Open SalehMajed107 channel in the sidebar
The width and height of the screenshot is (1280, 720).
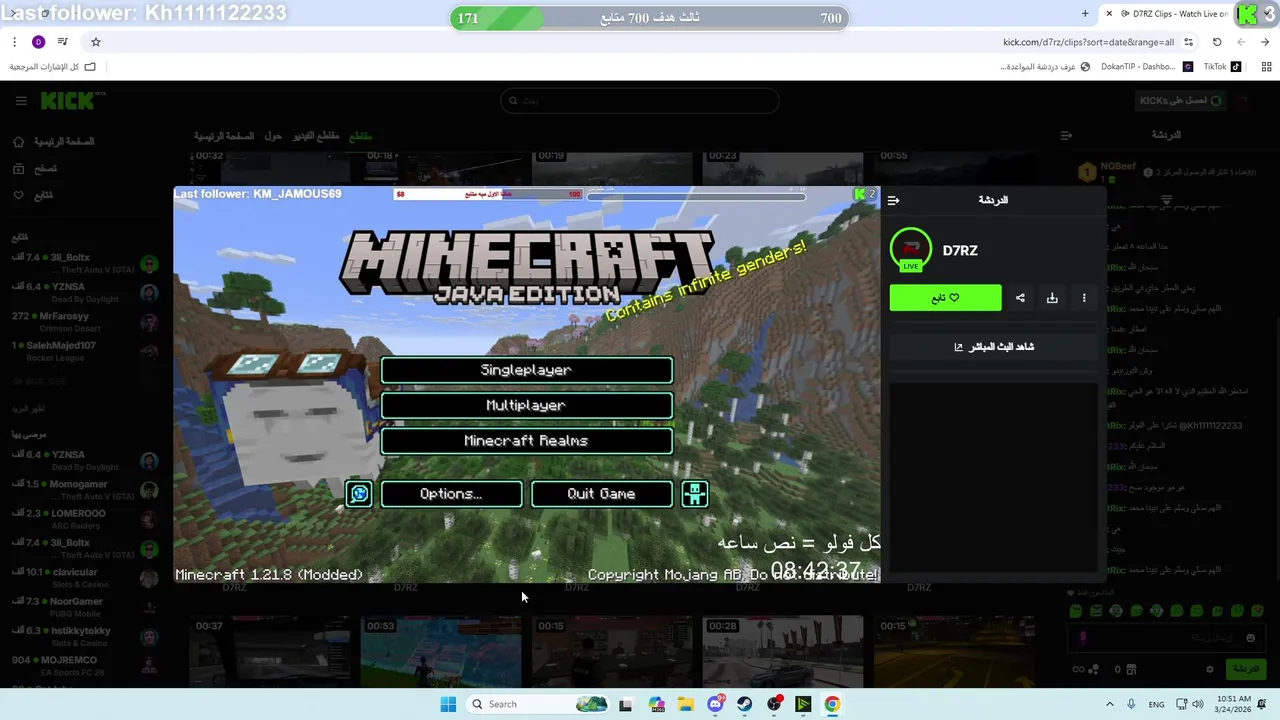point(85,351)
